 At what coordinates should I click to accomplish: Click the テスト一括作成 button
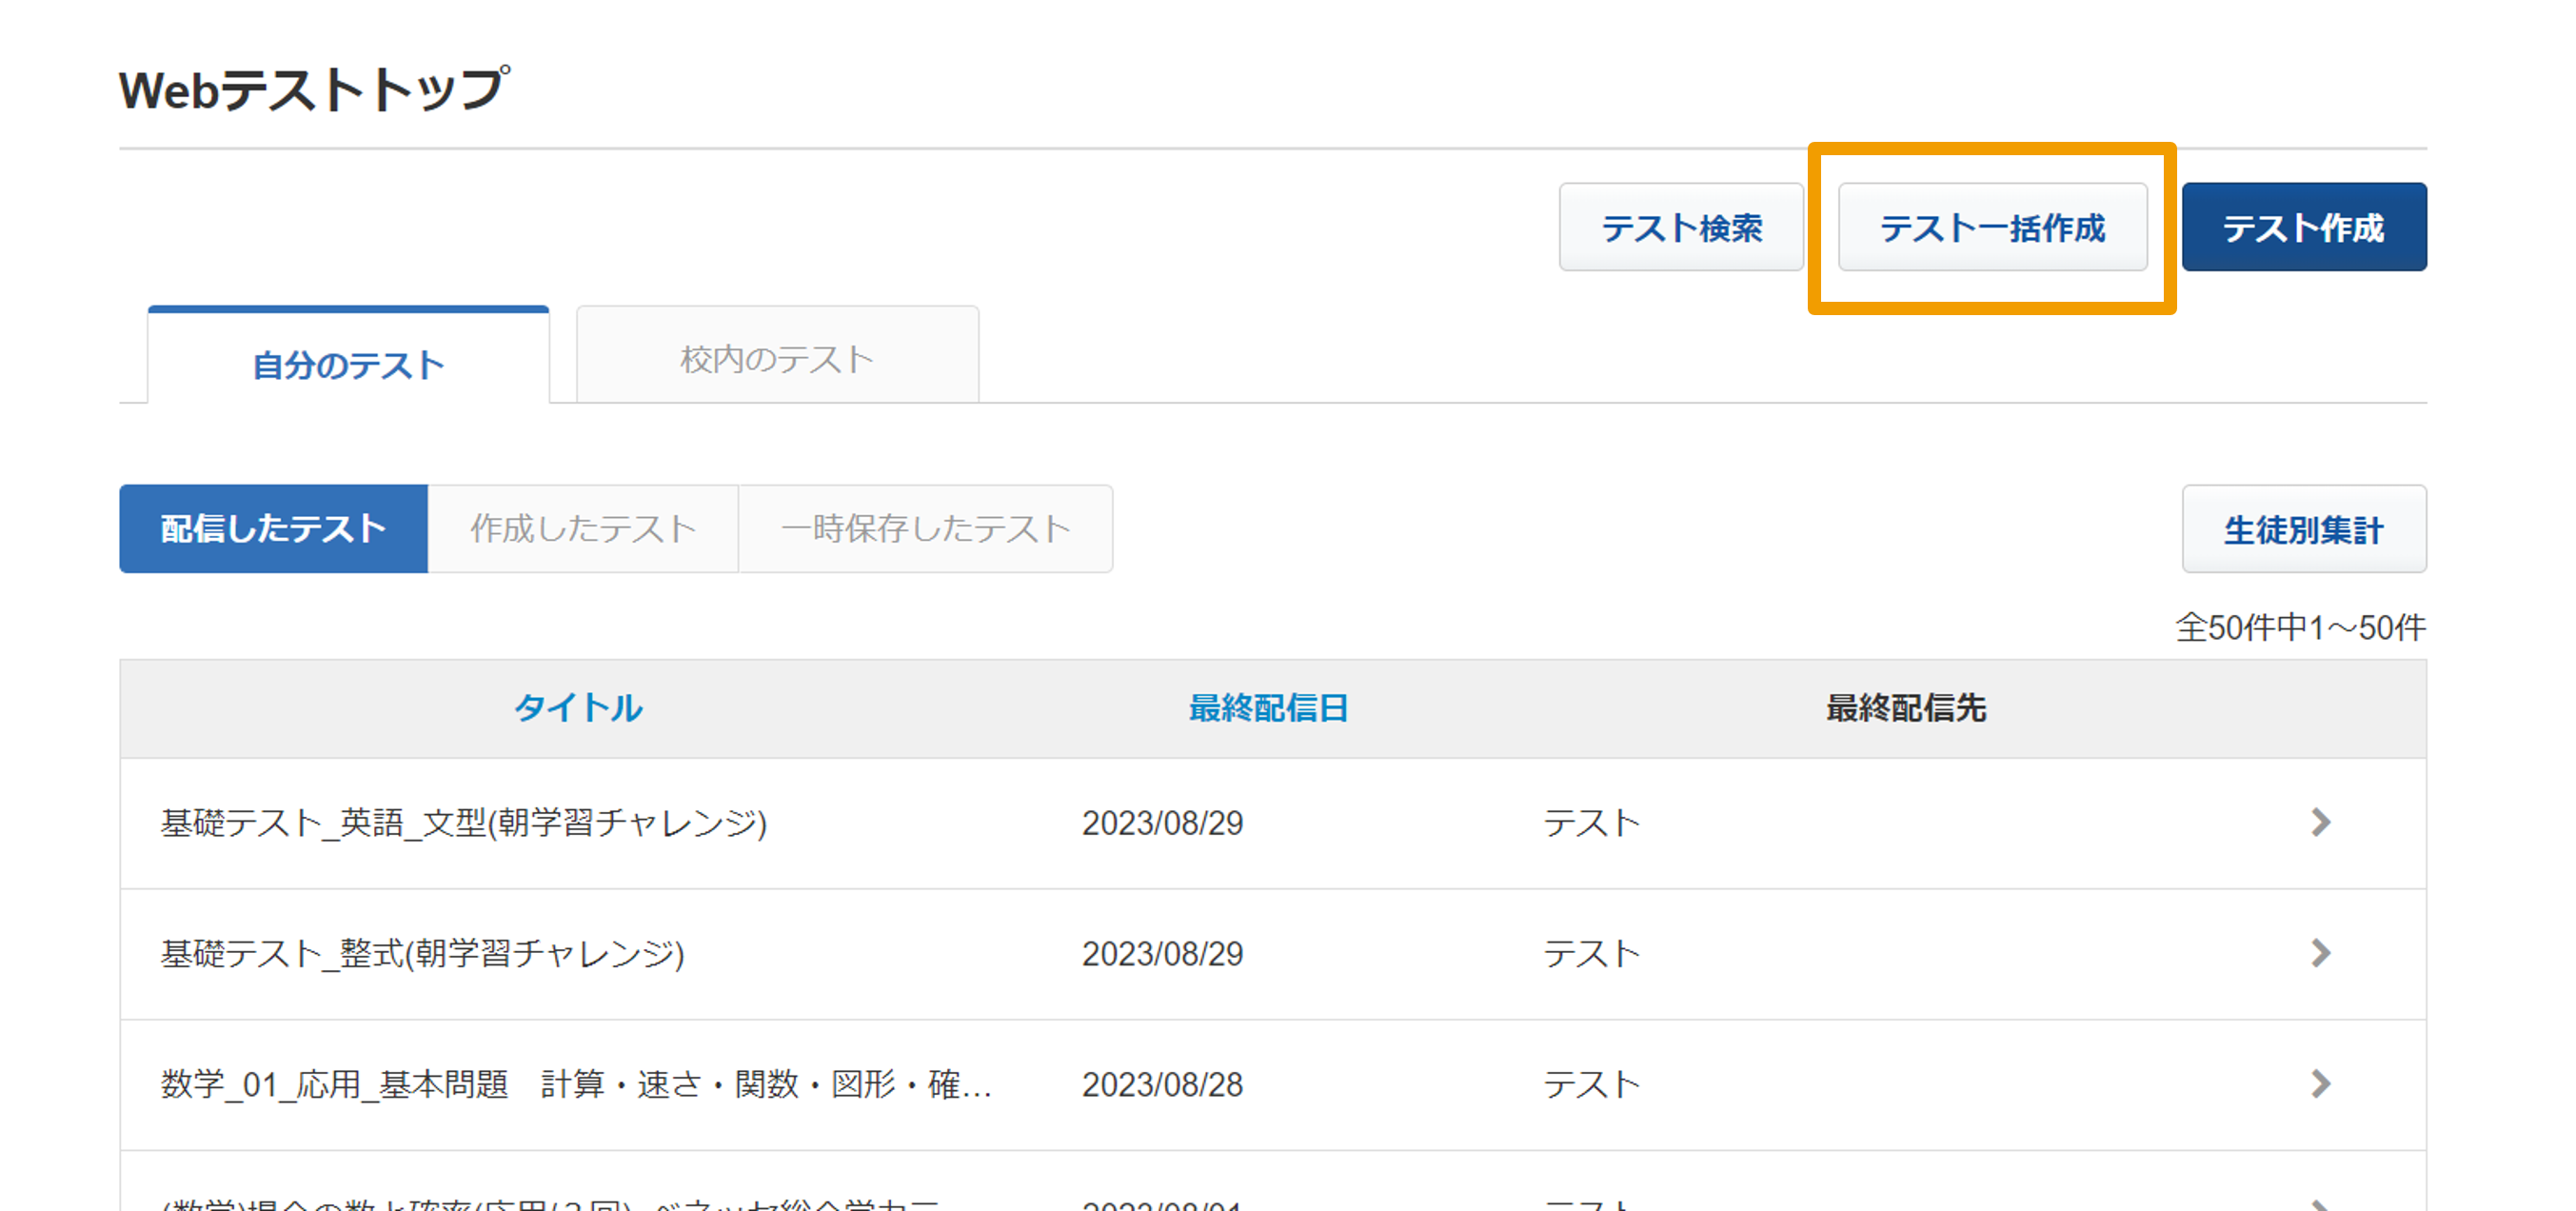1992,227
